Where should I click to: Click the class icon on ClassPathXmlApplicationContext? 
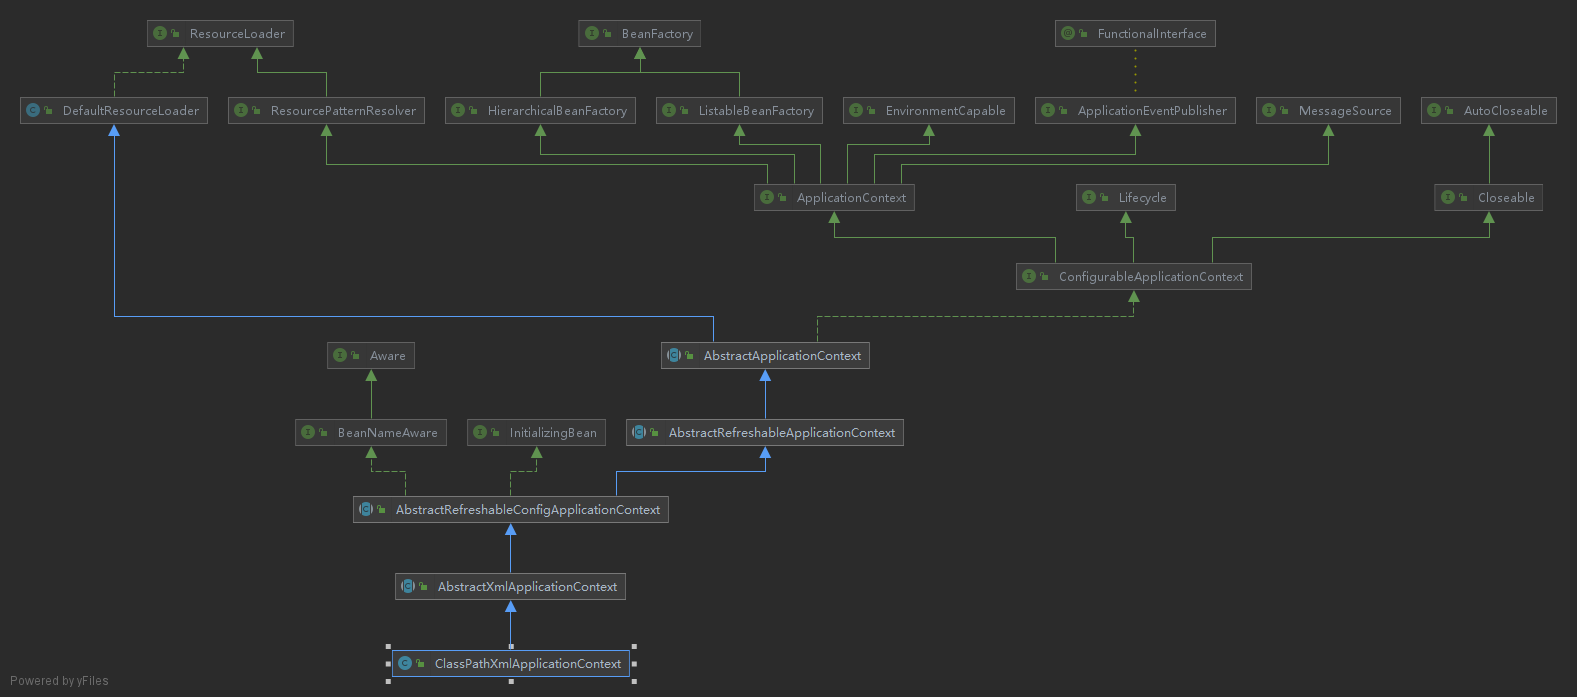405,664
